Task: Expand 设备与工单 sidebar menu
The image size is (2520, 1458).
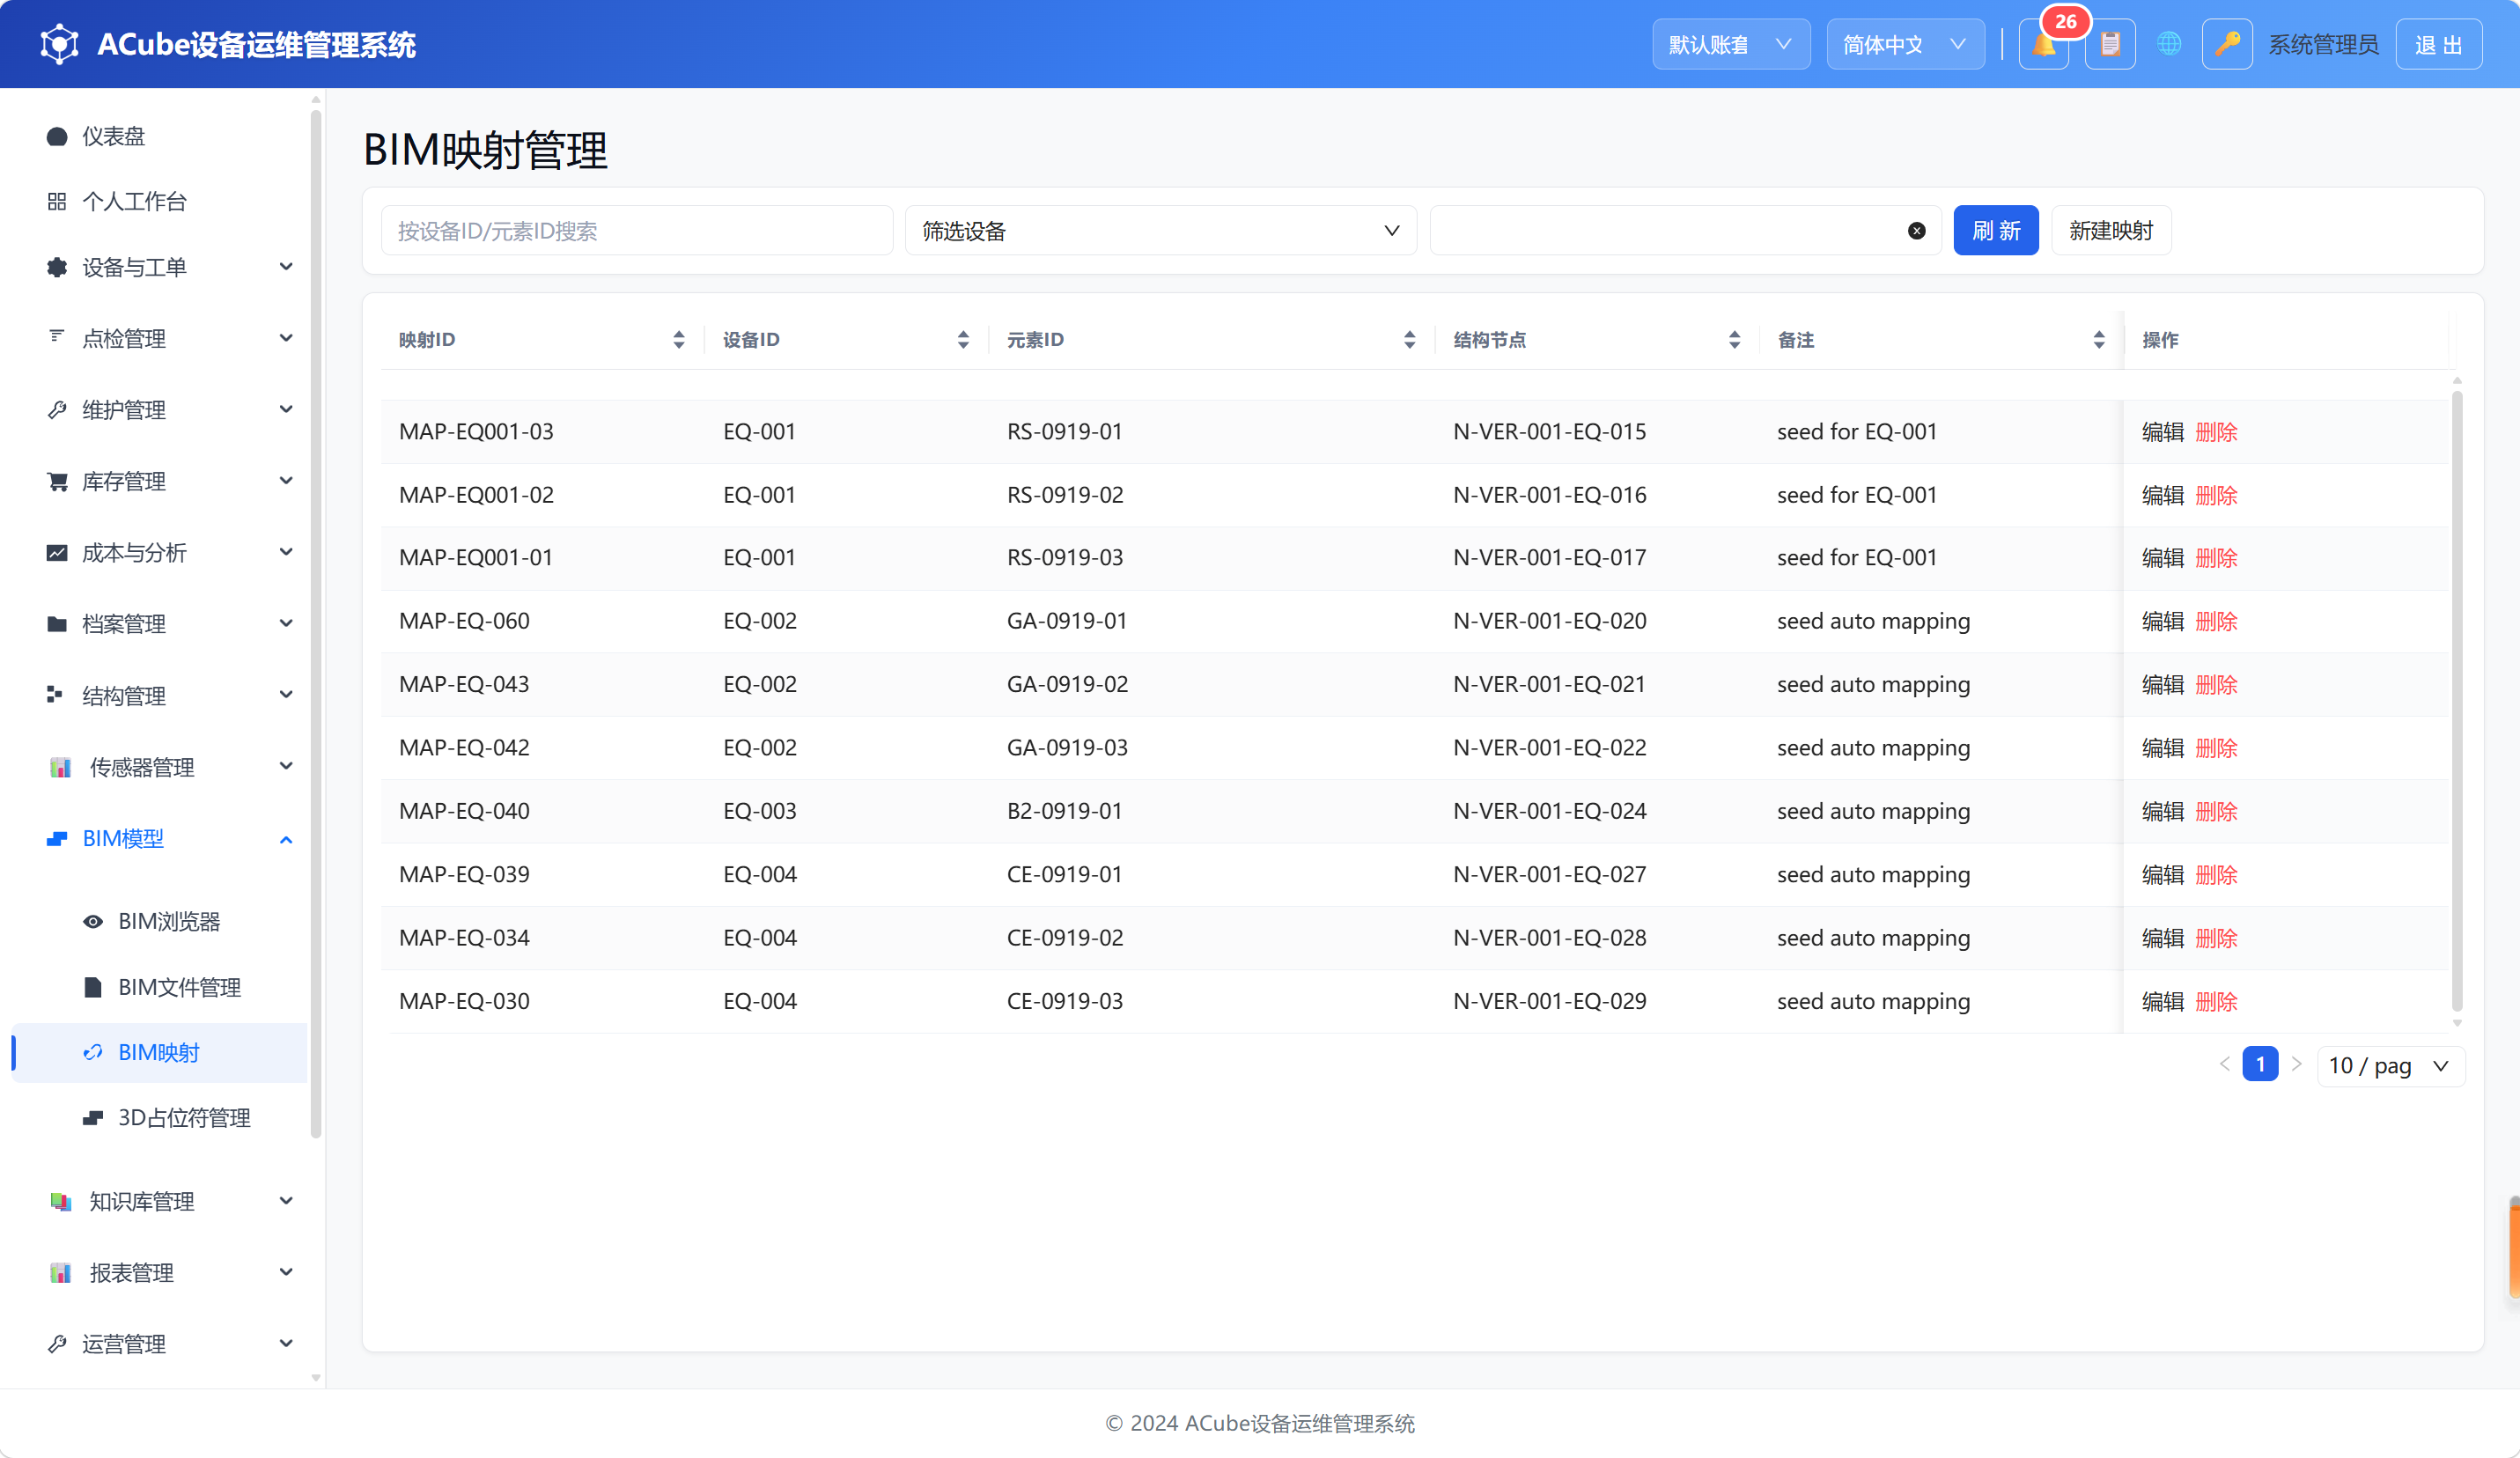Action: pos(160,267)
